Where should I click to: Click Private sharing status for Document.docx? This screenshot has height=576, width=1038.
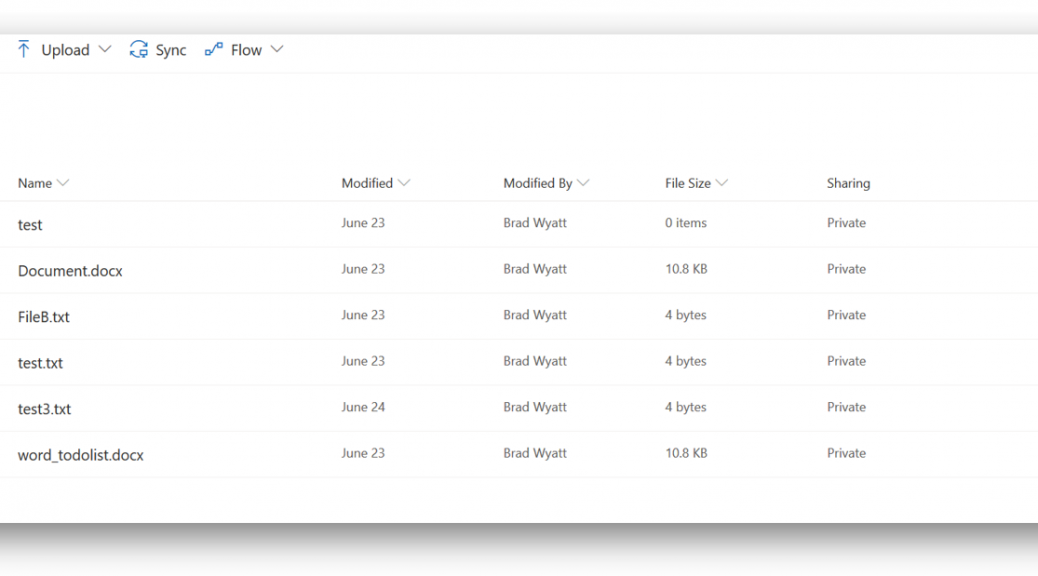[846, 269]
